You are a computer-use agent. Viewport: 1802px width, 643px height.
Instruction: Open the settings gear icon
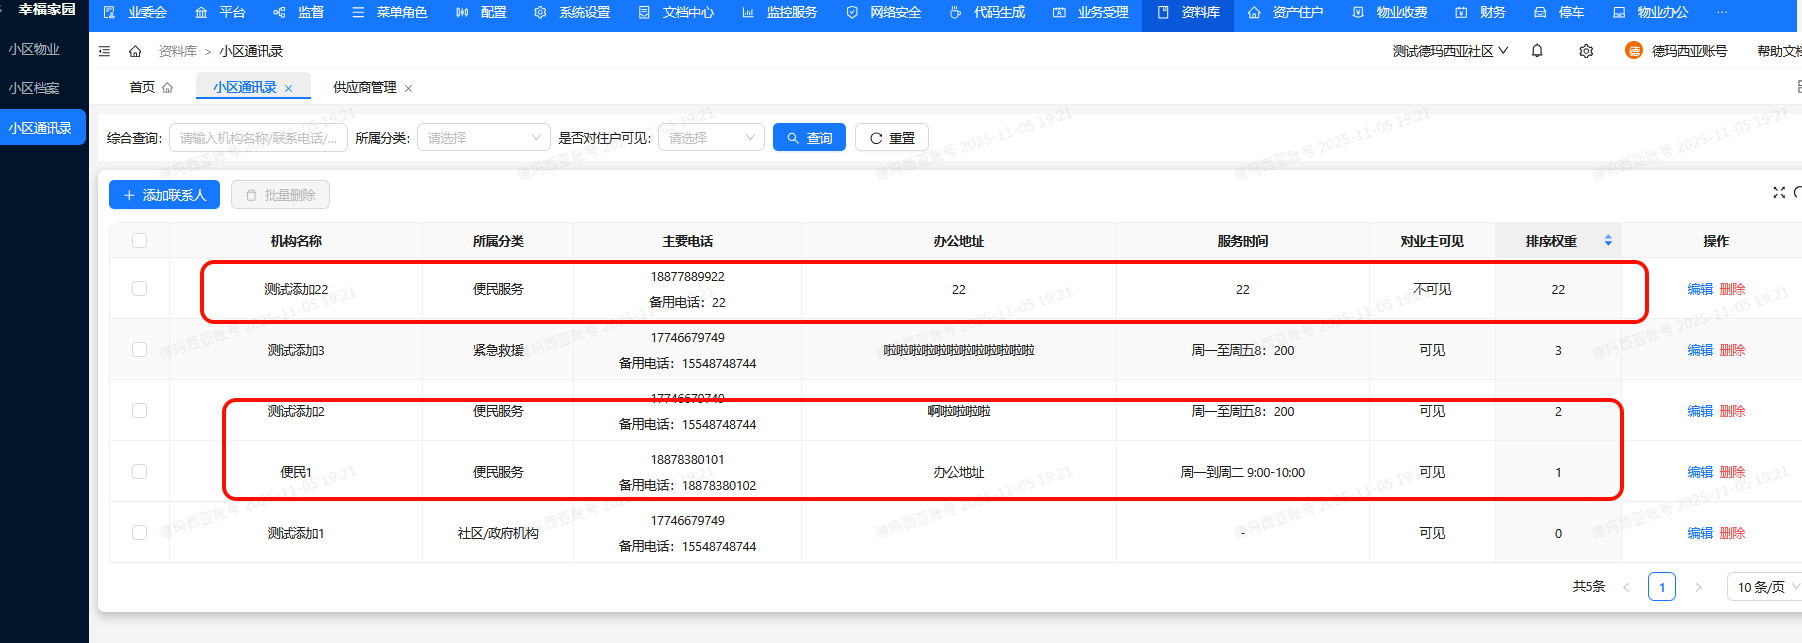click(1586, 51)
